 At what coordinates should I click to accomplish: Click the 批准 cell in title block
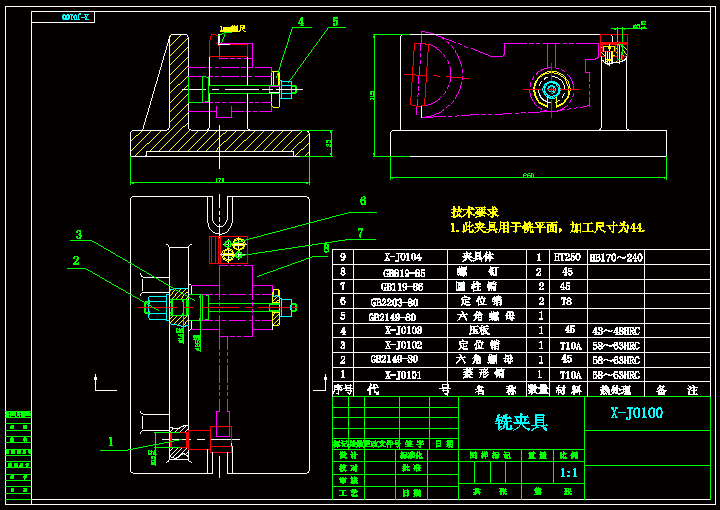click(x=411, y=468)
